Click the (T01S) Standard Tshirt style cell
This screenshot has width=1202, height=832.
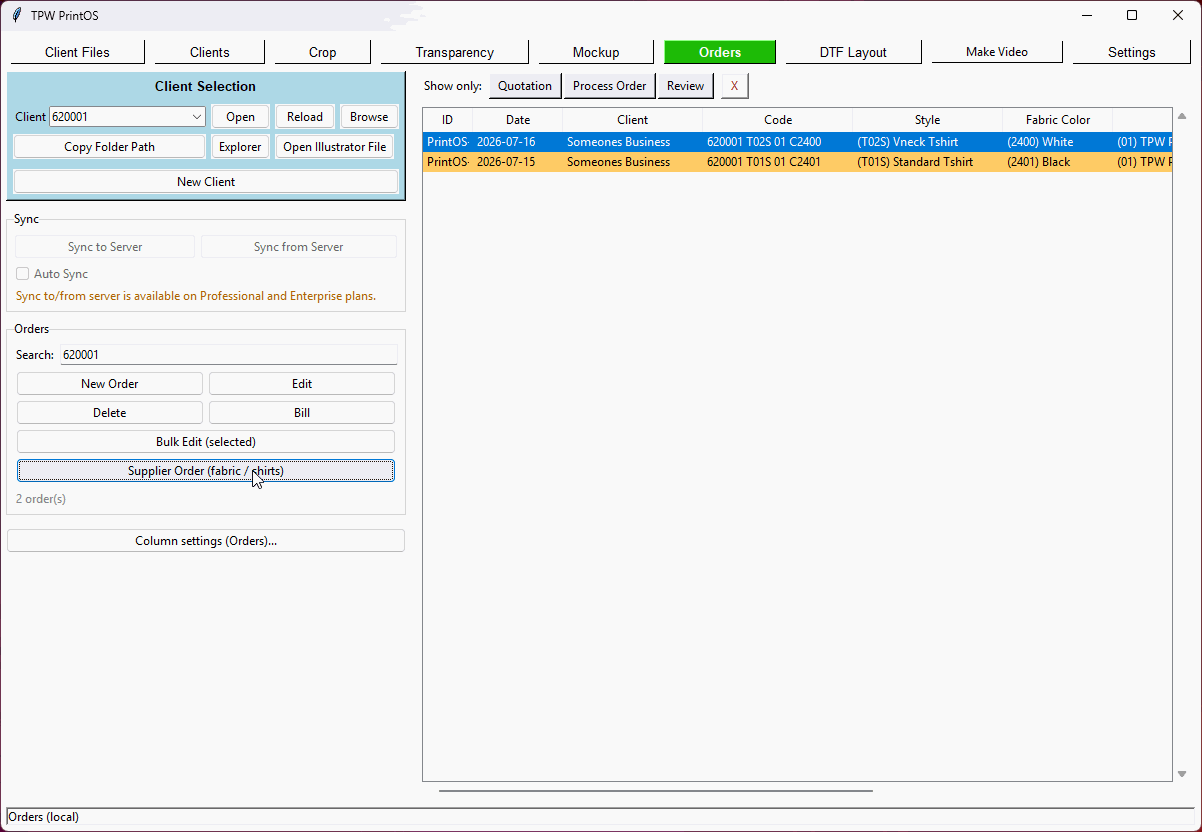pos(915,162)
